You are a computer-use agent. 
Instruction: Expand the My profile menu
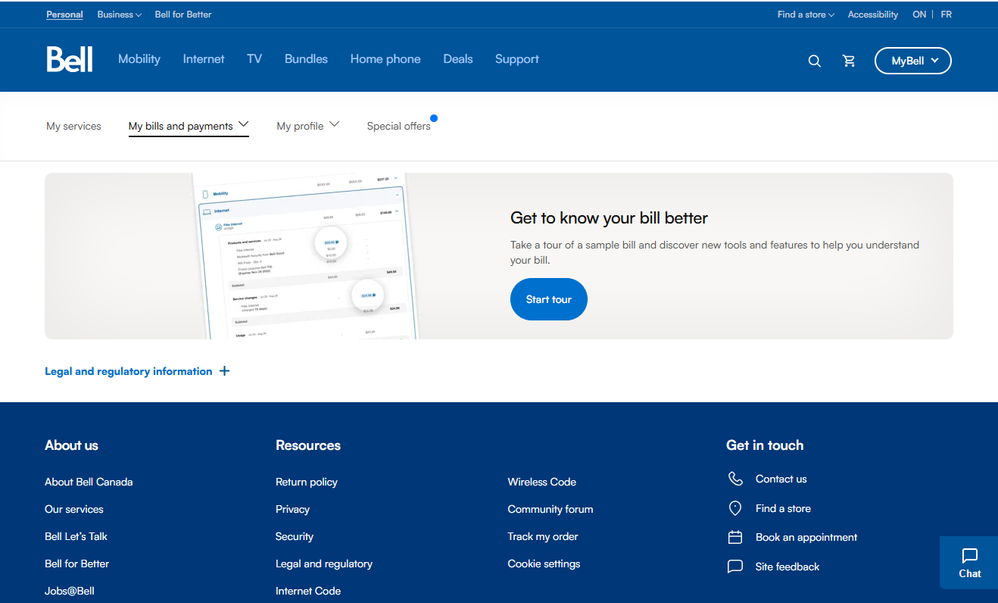coord(307,126)
